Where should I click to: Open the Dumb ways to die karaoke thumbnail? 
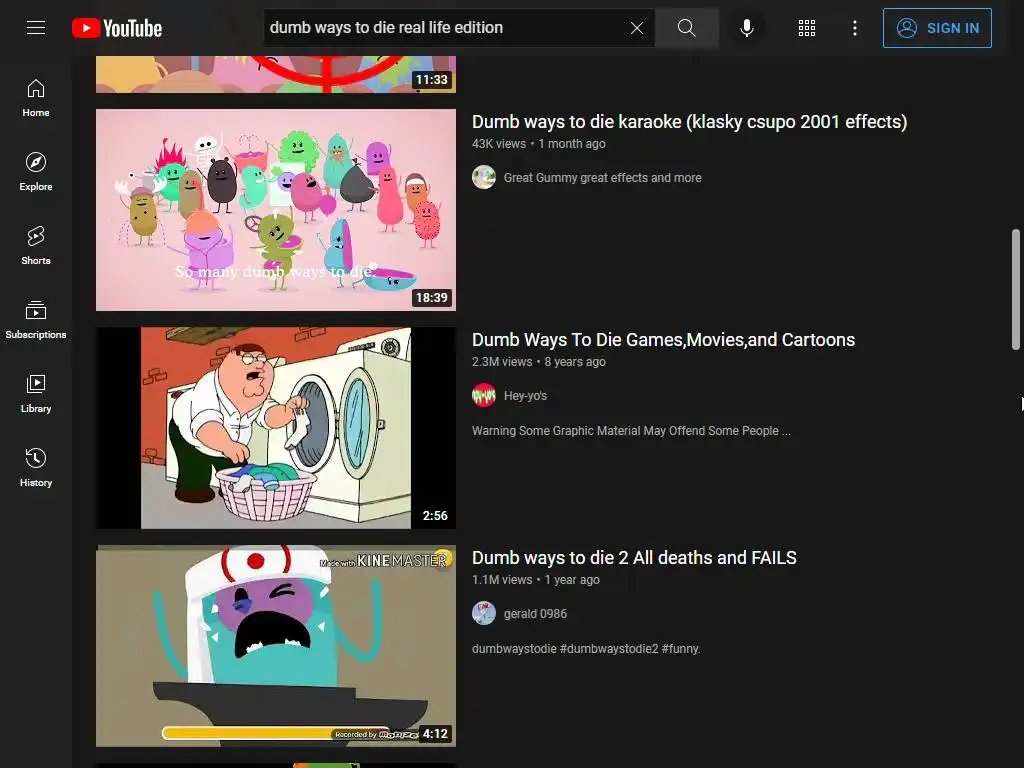tap(276, 210)
